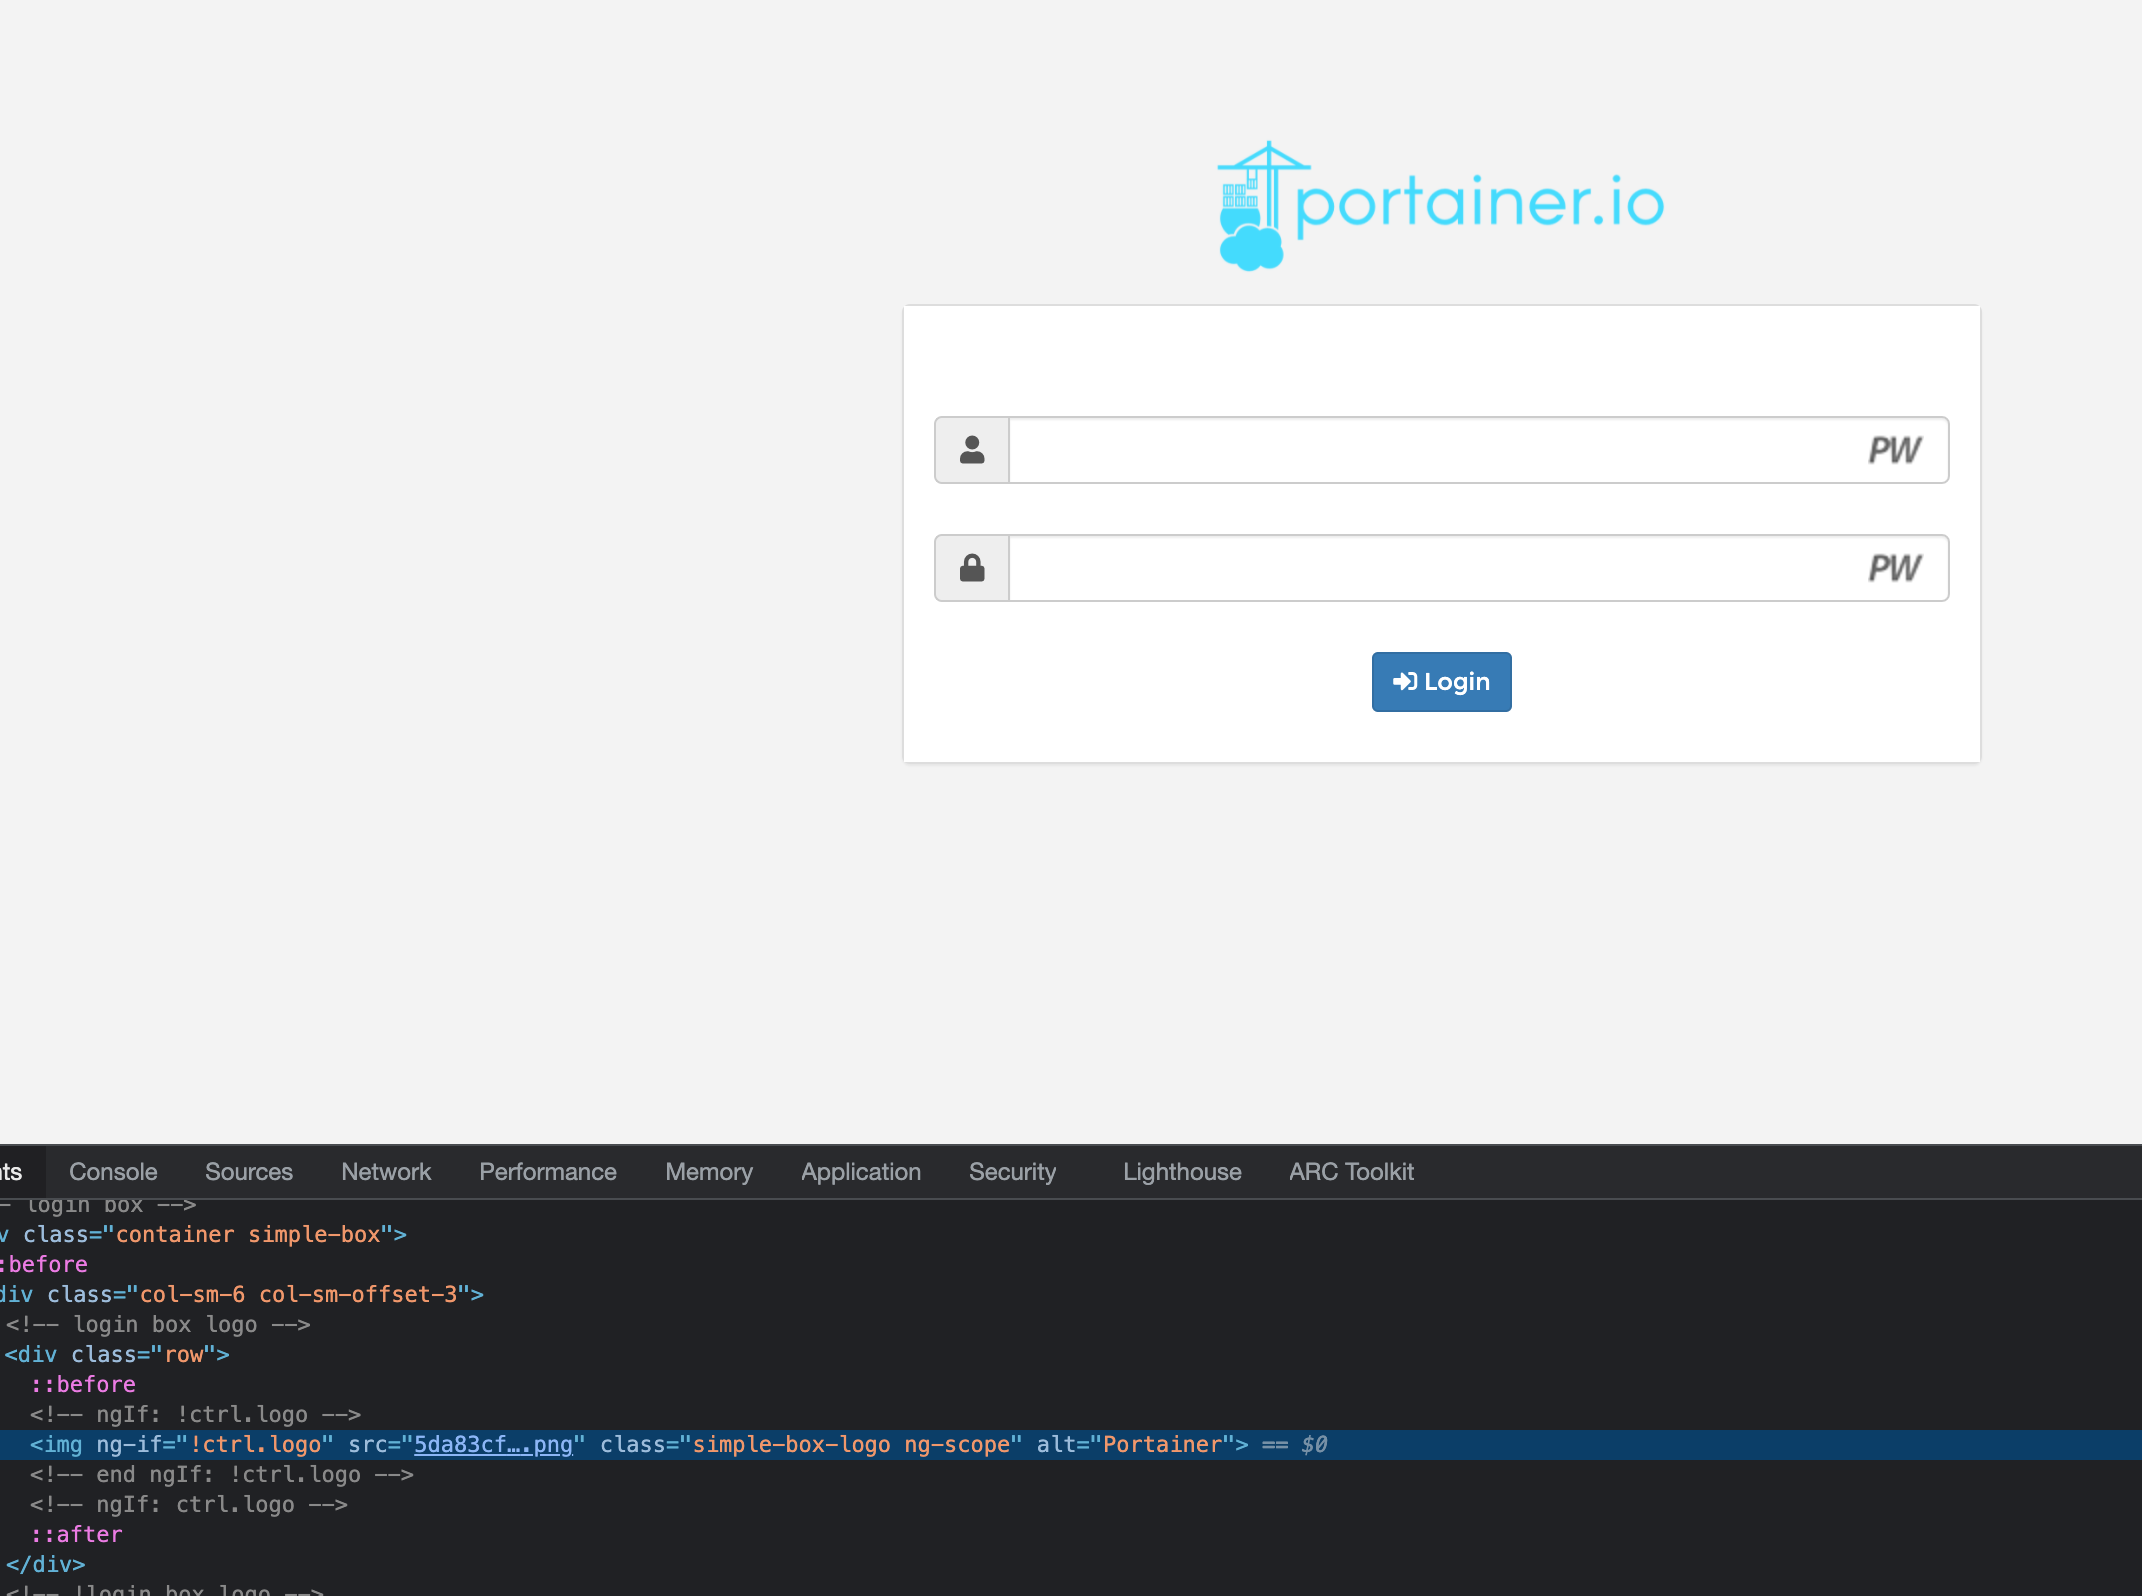This screenshot has height=1596, width=2142.
Task: Select the div with class row in DevTools
Action: (115, 1354)
